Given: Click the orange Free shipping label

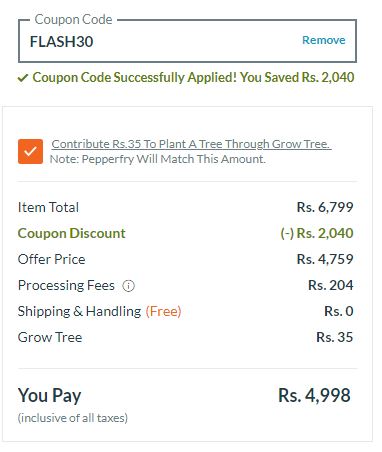Looking at the screenshot, I should [x=163, y=311].
